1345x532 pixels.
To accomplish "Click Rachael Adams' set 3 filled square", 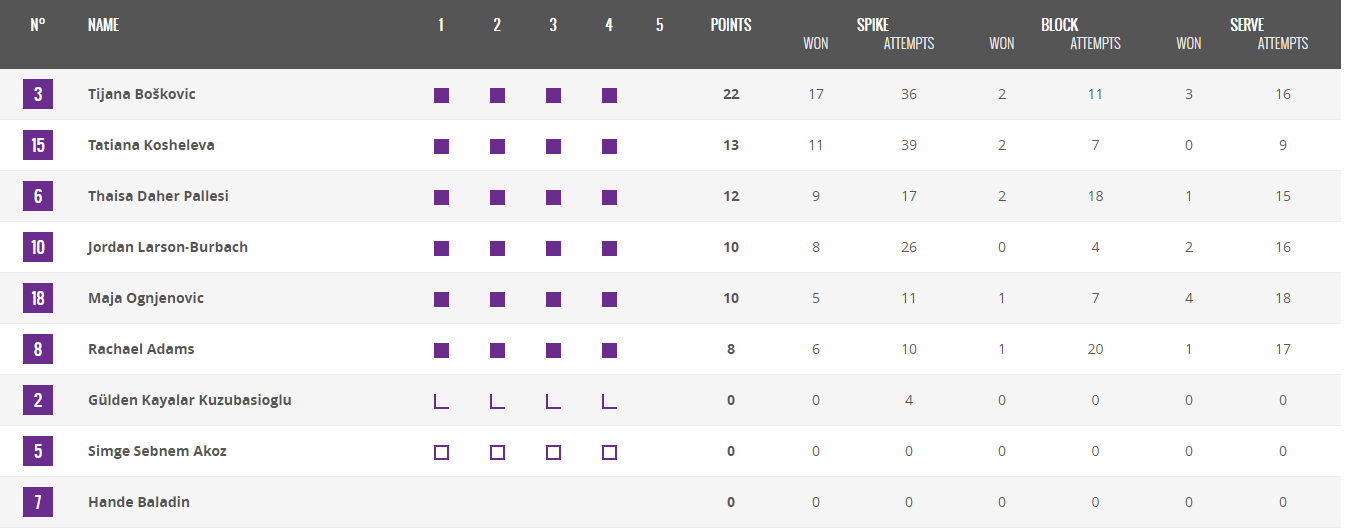I will (x=553, y=351).
